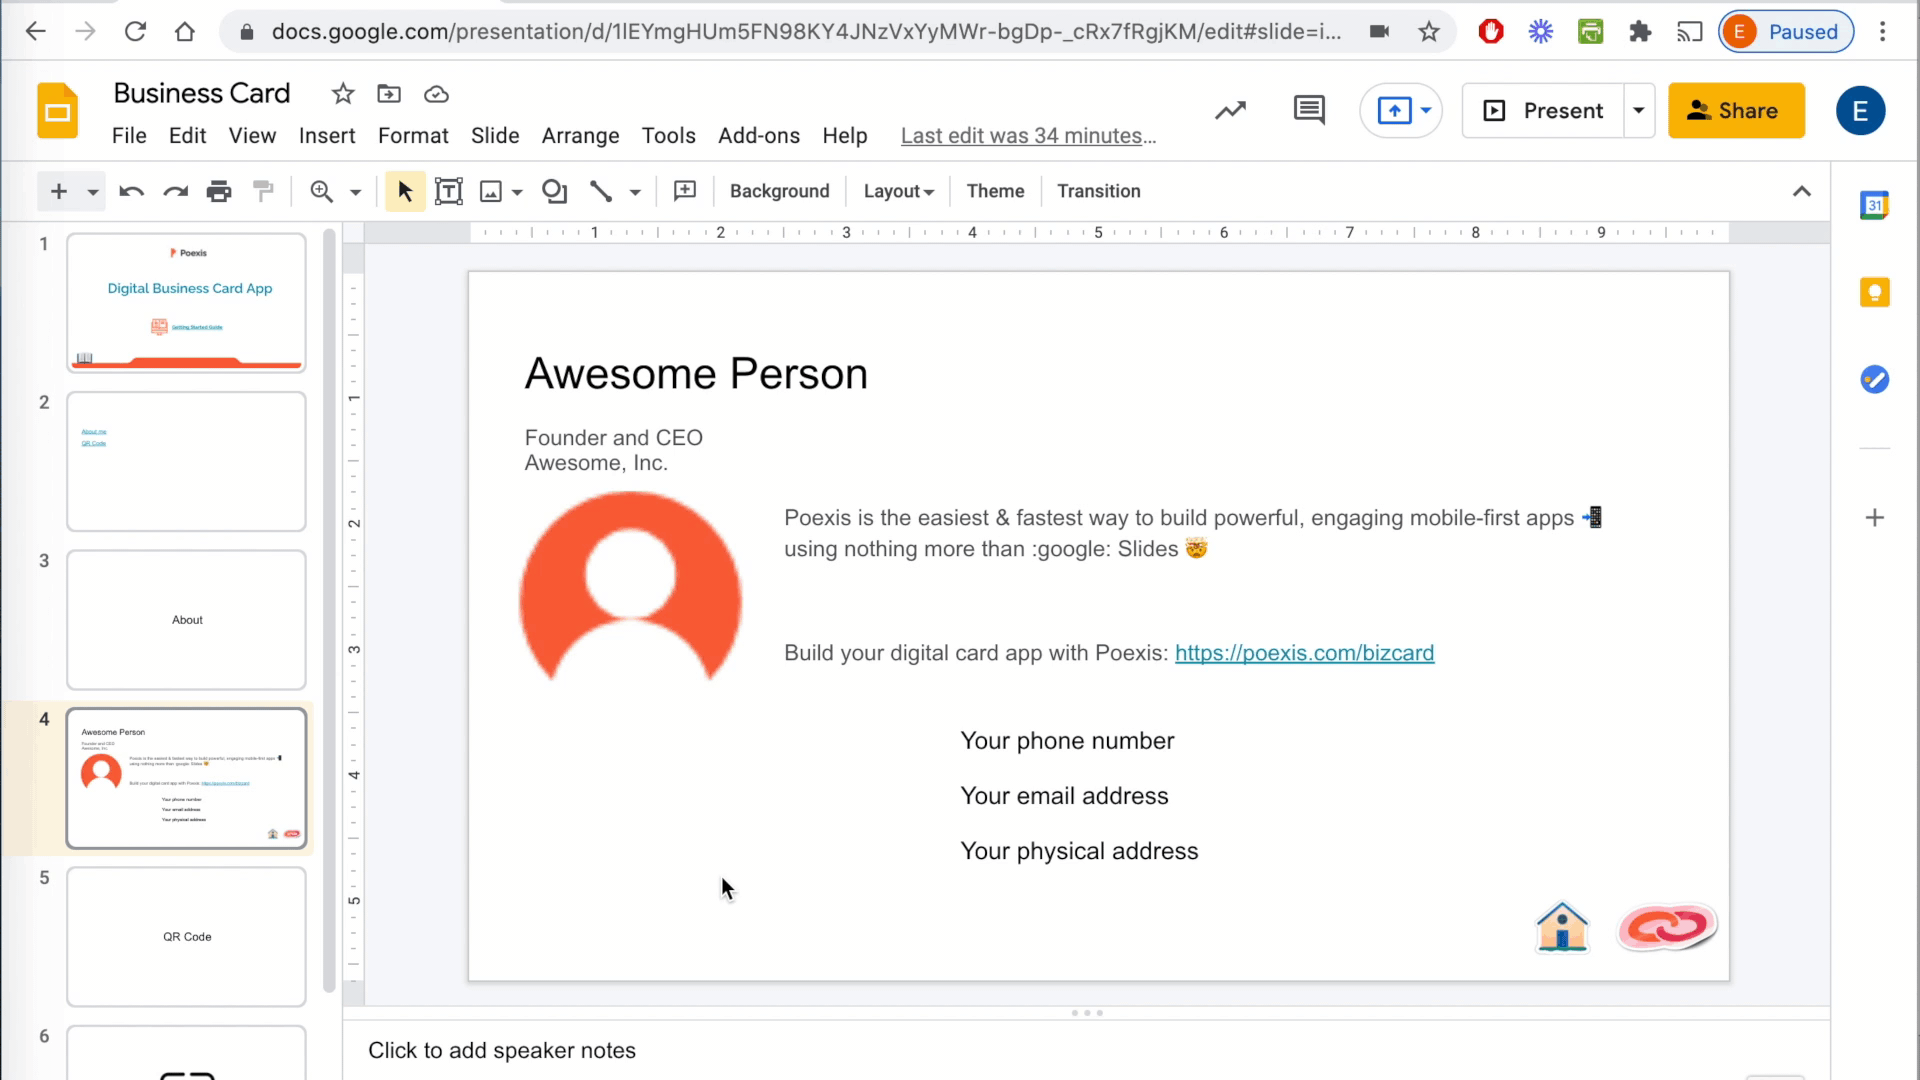1920x1080 pixels.
Task: Select the Shape tool
Action: tap(554, 191)
